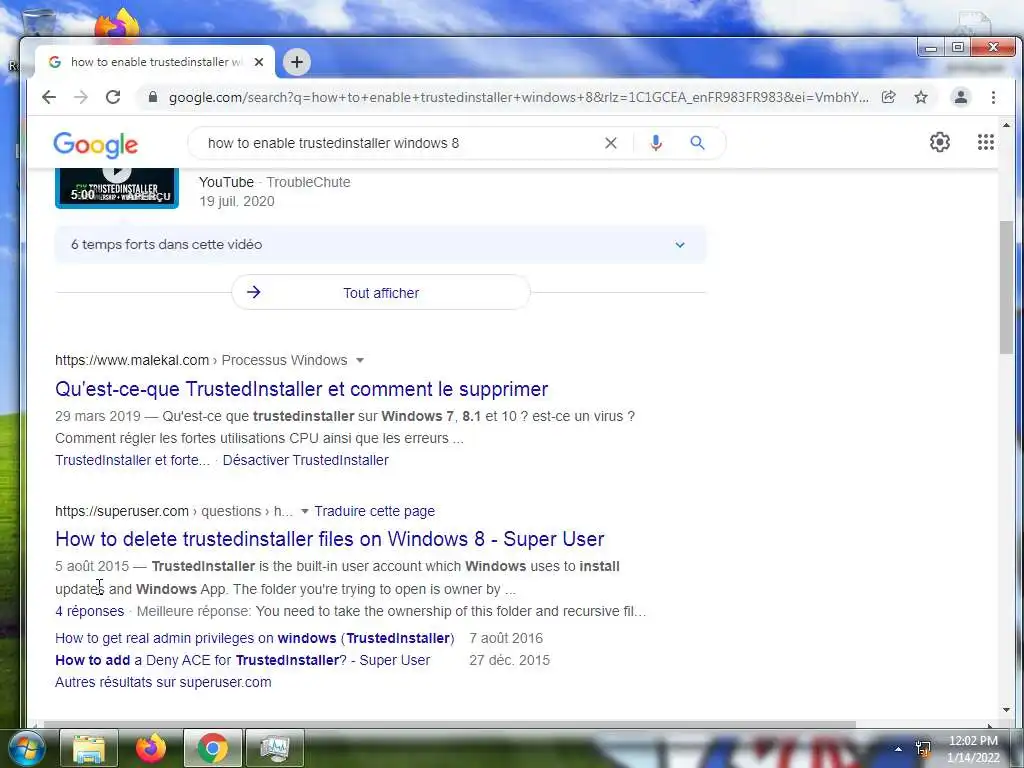The width and height of the screenshot is (1024, 768).
Task: Go back to the previous page
Action: click(x=49, y=97)
